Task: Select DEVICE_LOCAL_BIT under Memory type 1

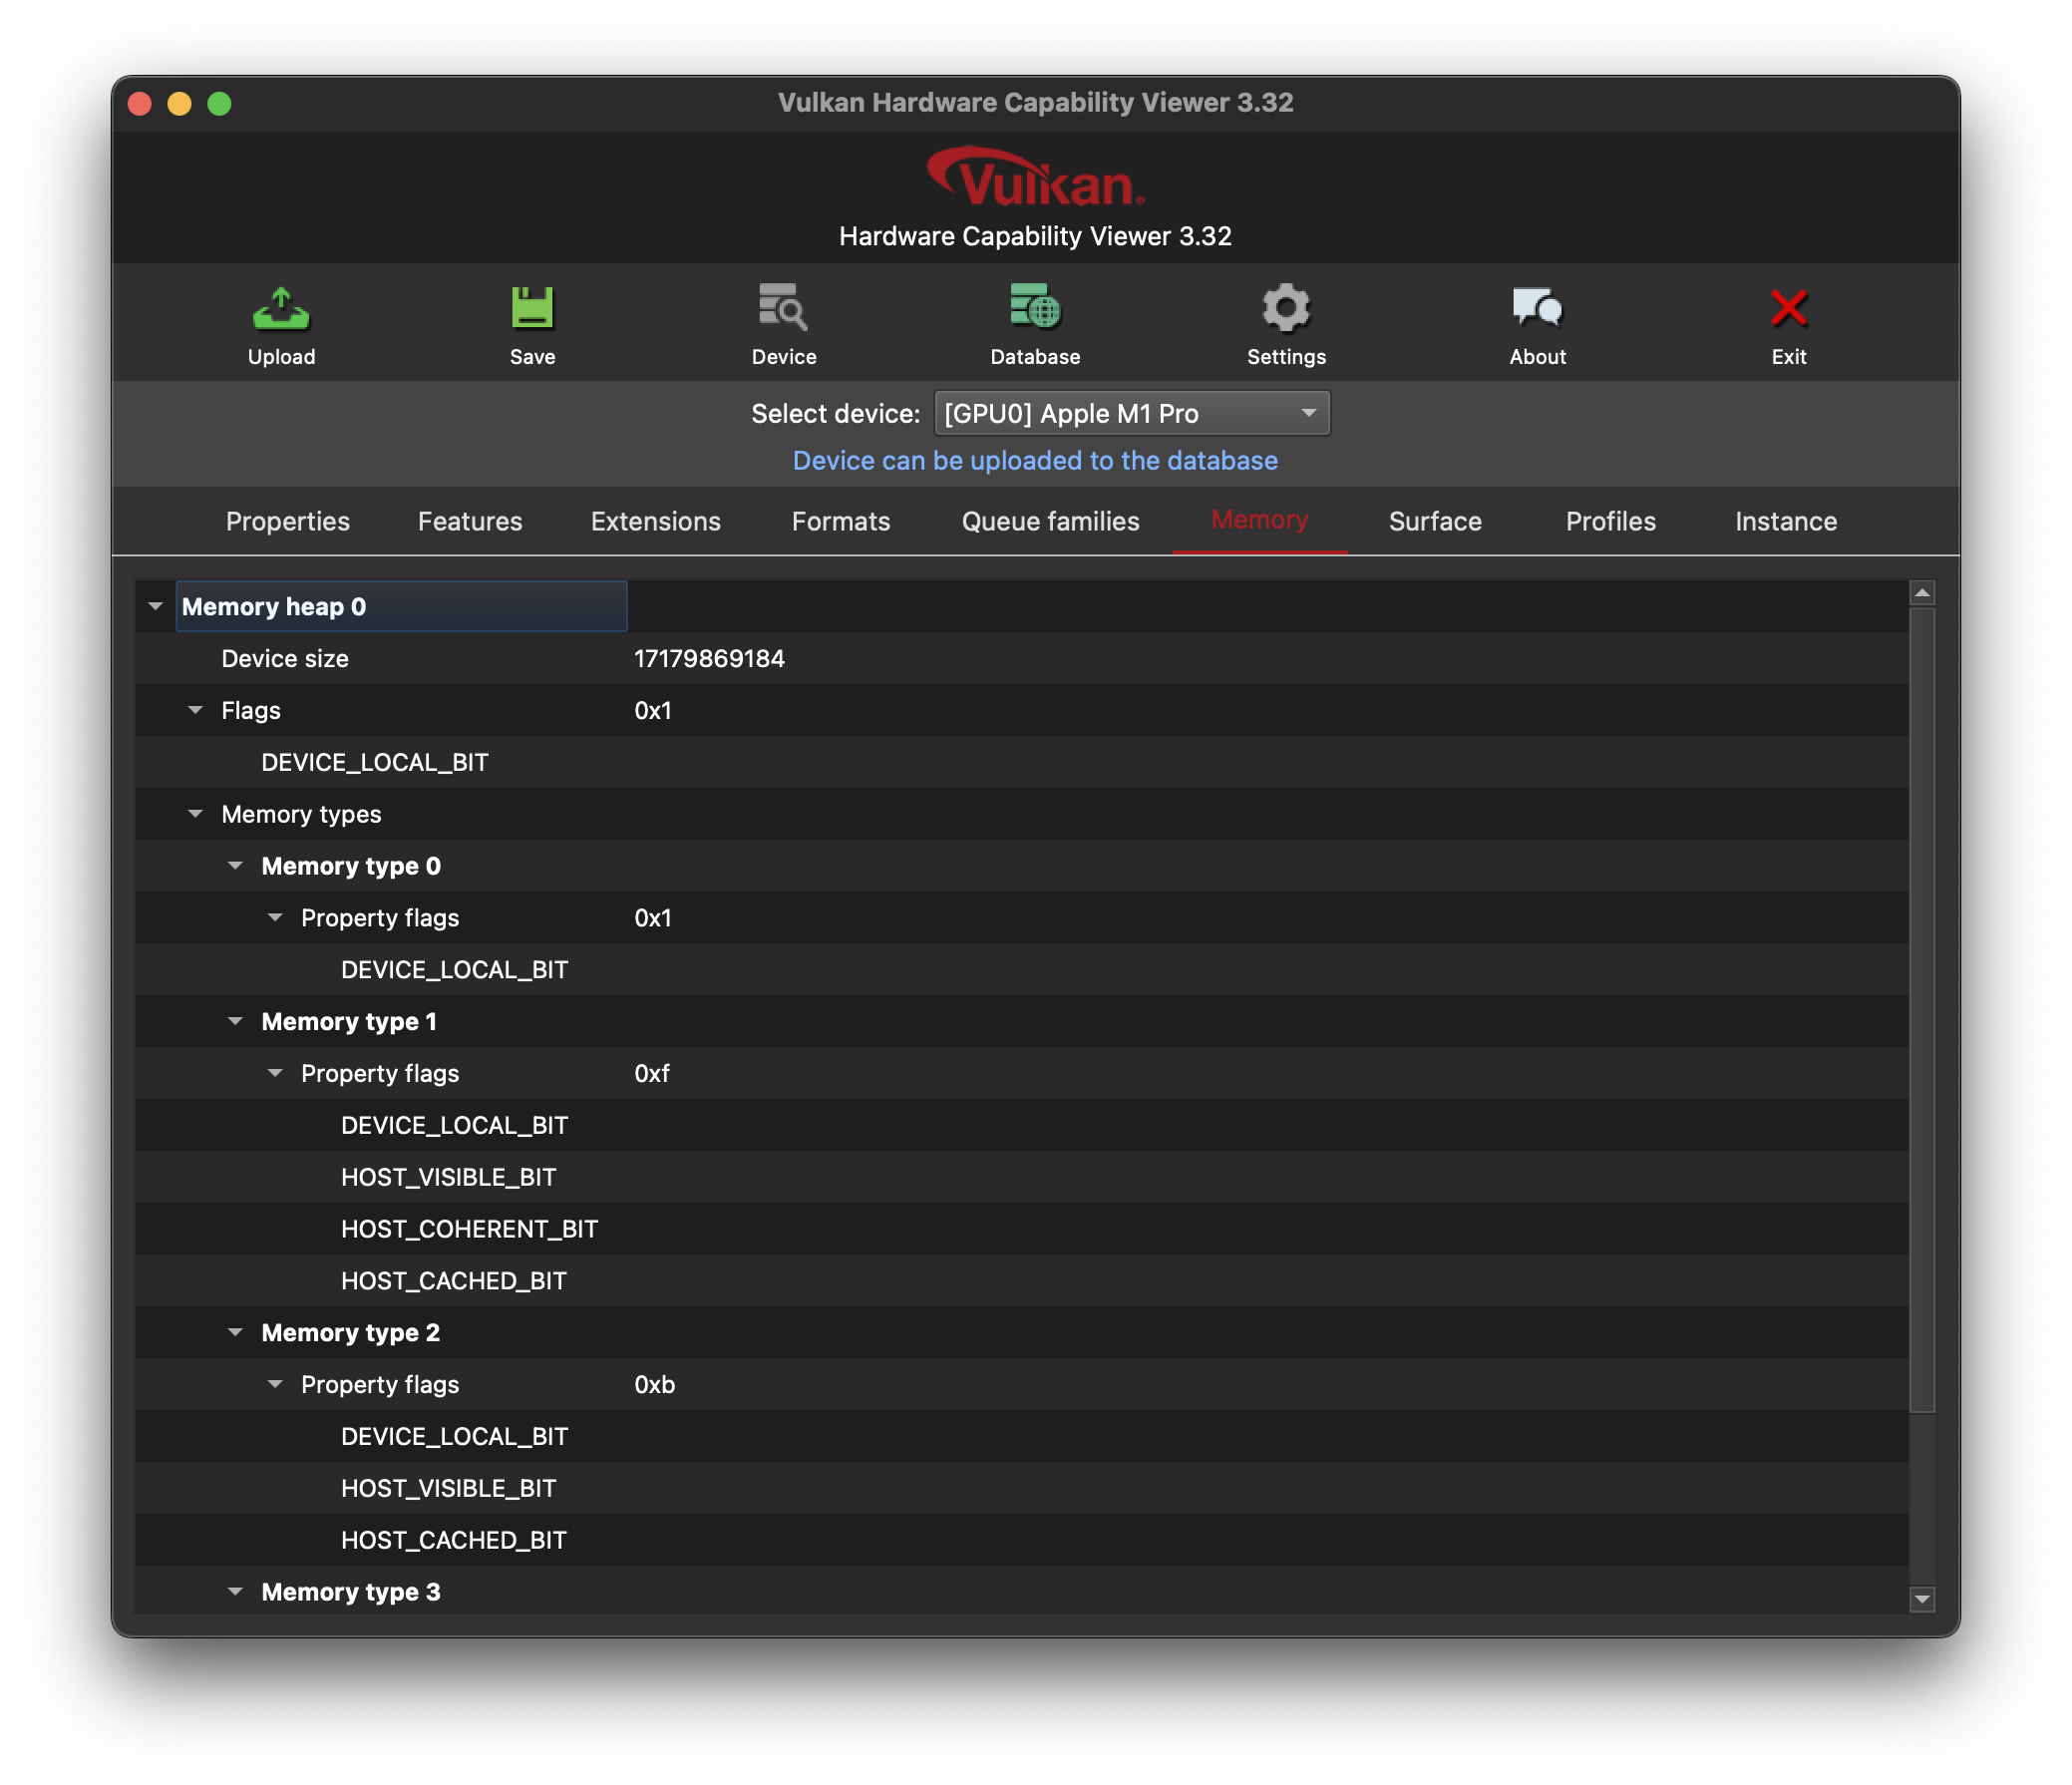Action: [454, 1125]
